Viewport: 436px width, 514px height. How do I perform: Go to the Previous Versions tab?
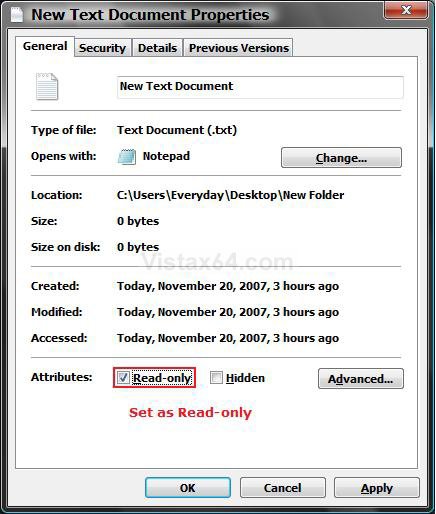tap(239, 48)
